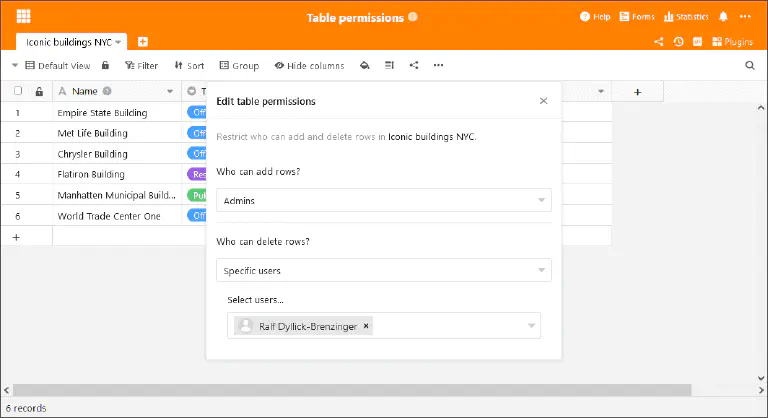768x418 pixels.
Task: Open the row color paint bucket icon
Action: tap(364, 65)
